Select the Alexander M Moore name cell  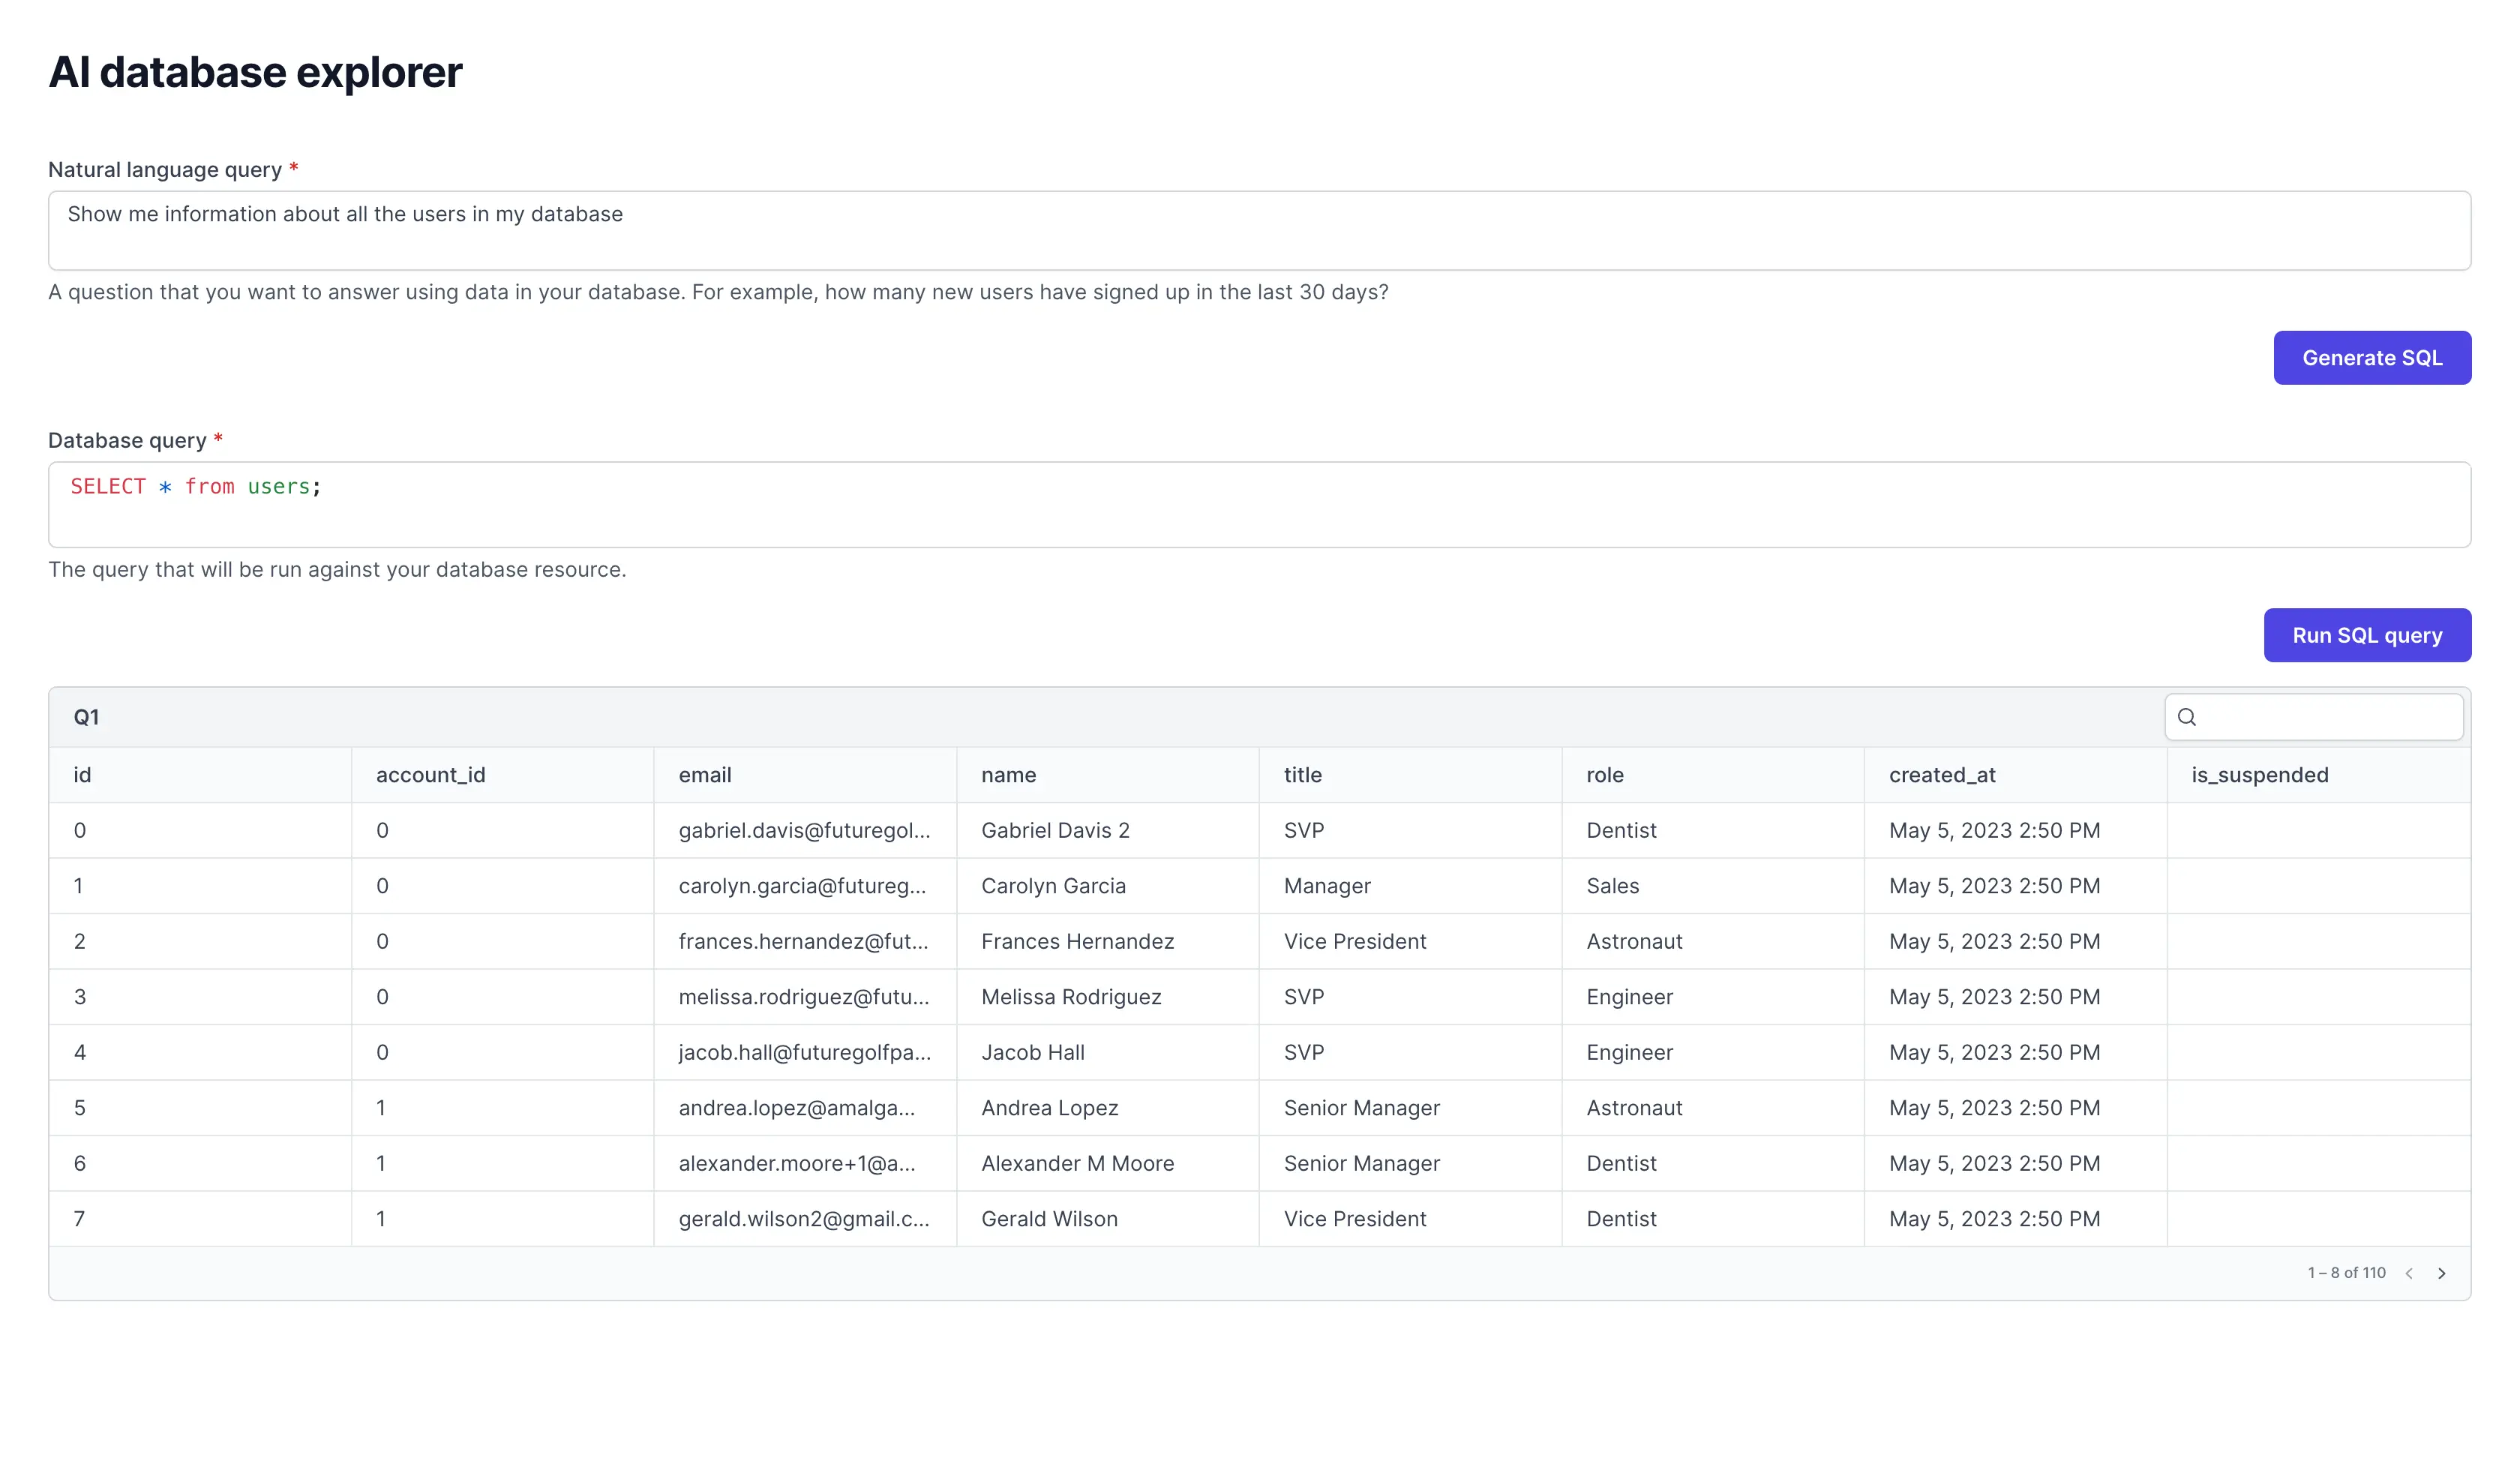click(x=1108, y=1164)
